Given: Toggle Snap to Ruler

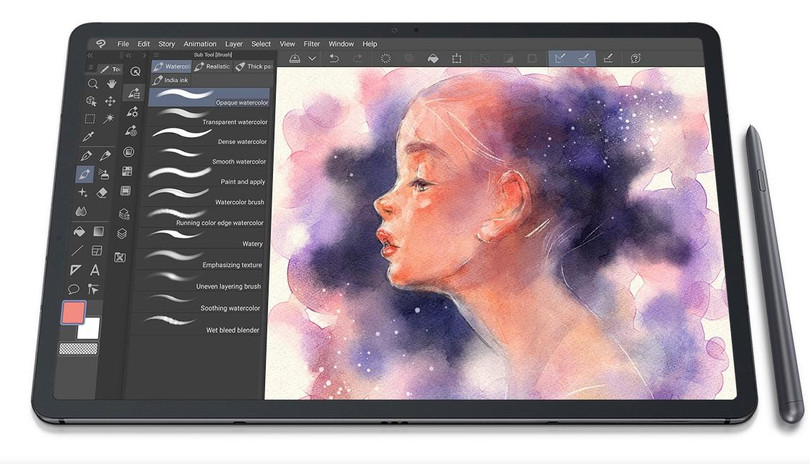Looking at the screenshot, I should [x=560, y=58].
